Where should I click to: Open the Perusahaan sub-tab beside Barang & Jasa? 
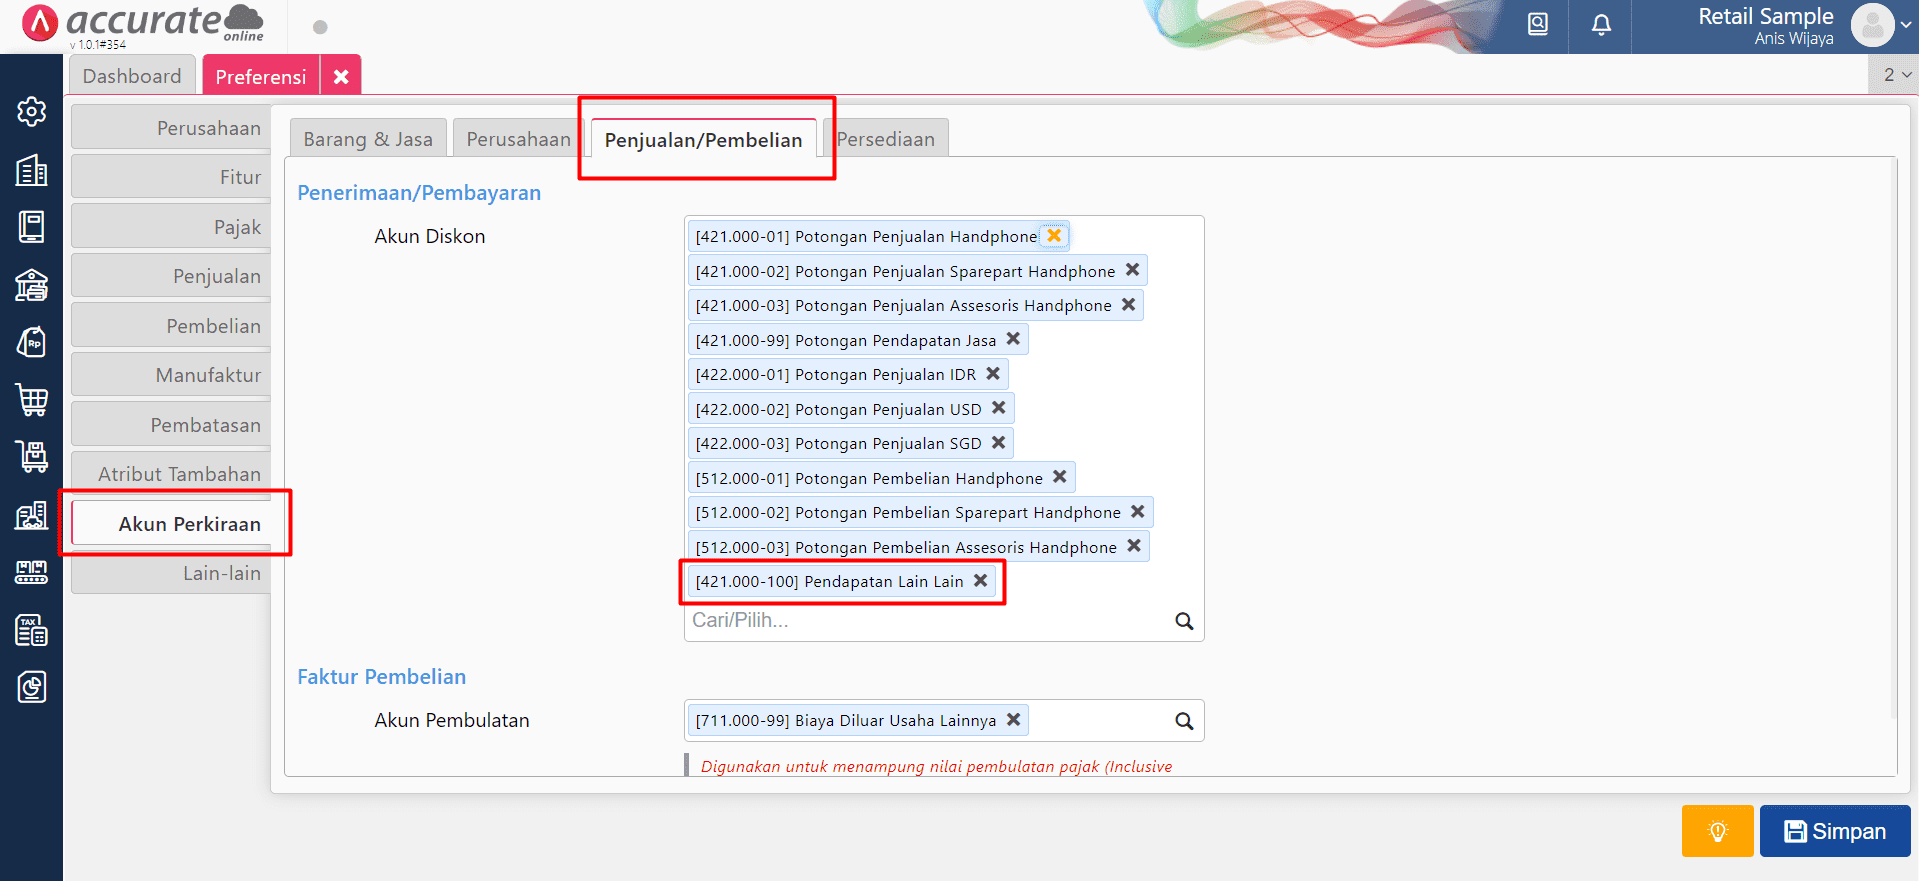tap(518, 139)
